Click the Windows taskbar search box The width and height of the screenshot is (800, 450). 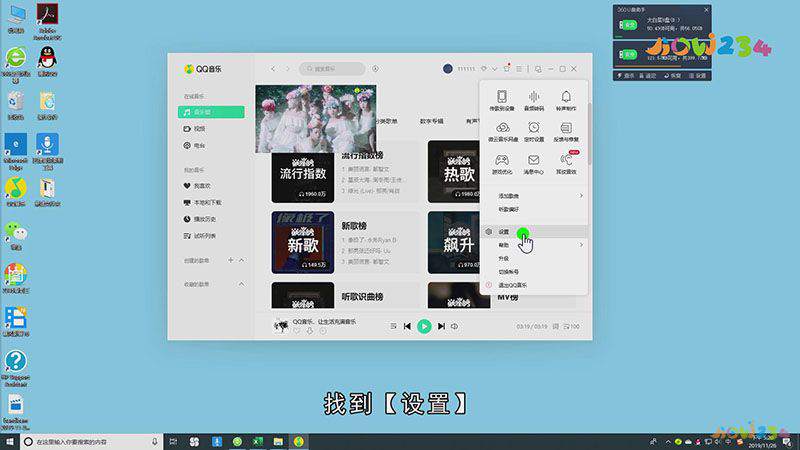tap(91, 442)
